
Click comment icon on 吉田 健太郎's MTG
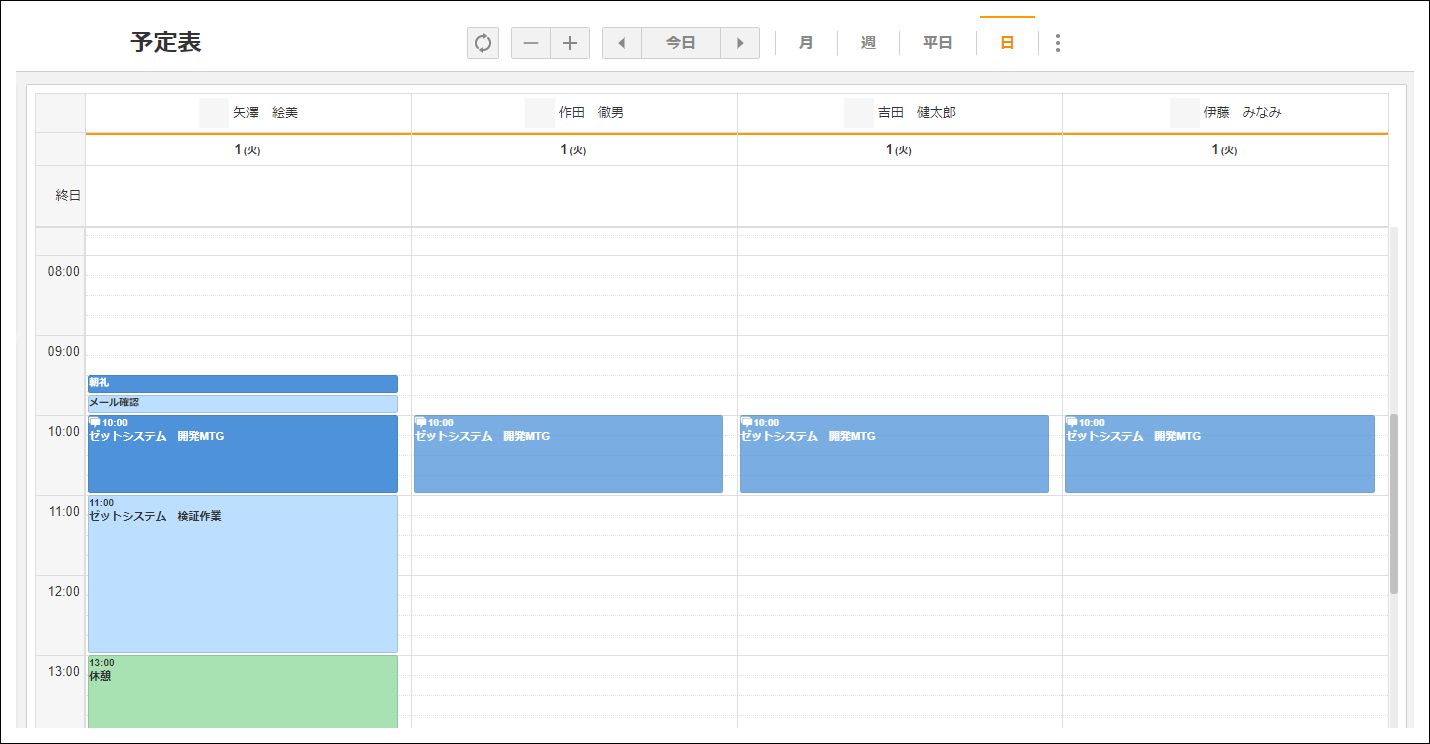pyautogui.click(x=747, y=422)
